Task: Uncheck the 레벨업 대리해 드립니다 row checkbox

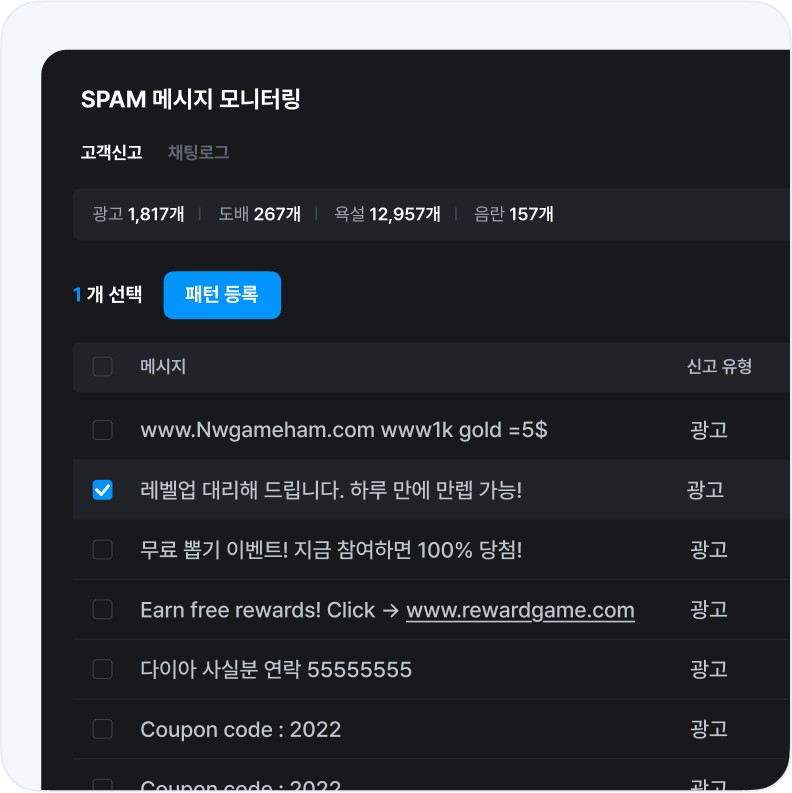Action: click(x=102, y=490)
